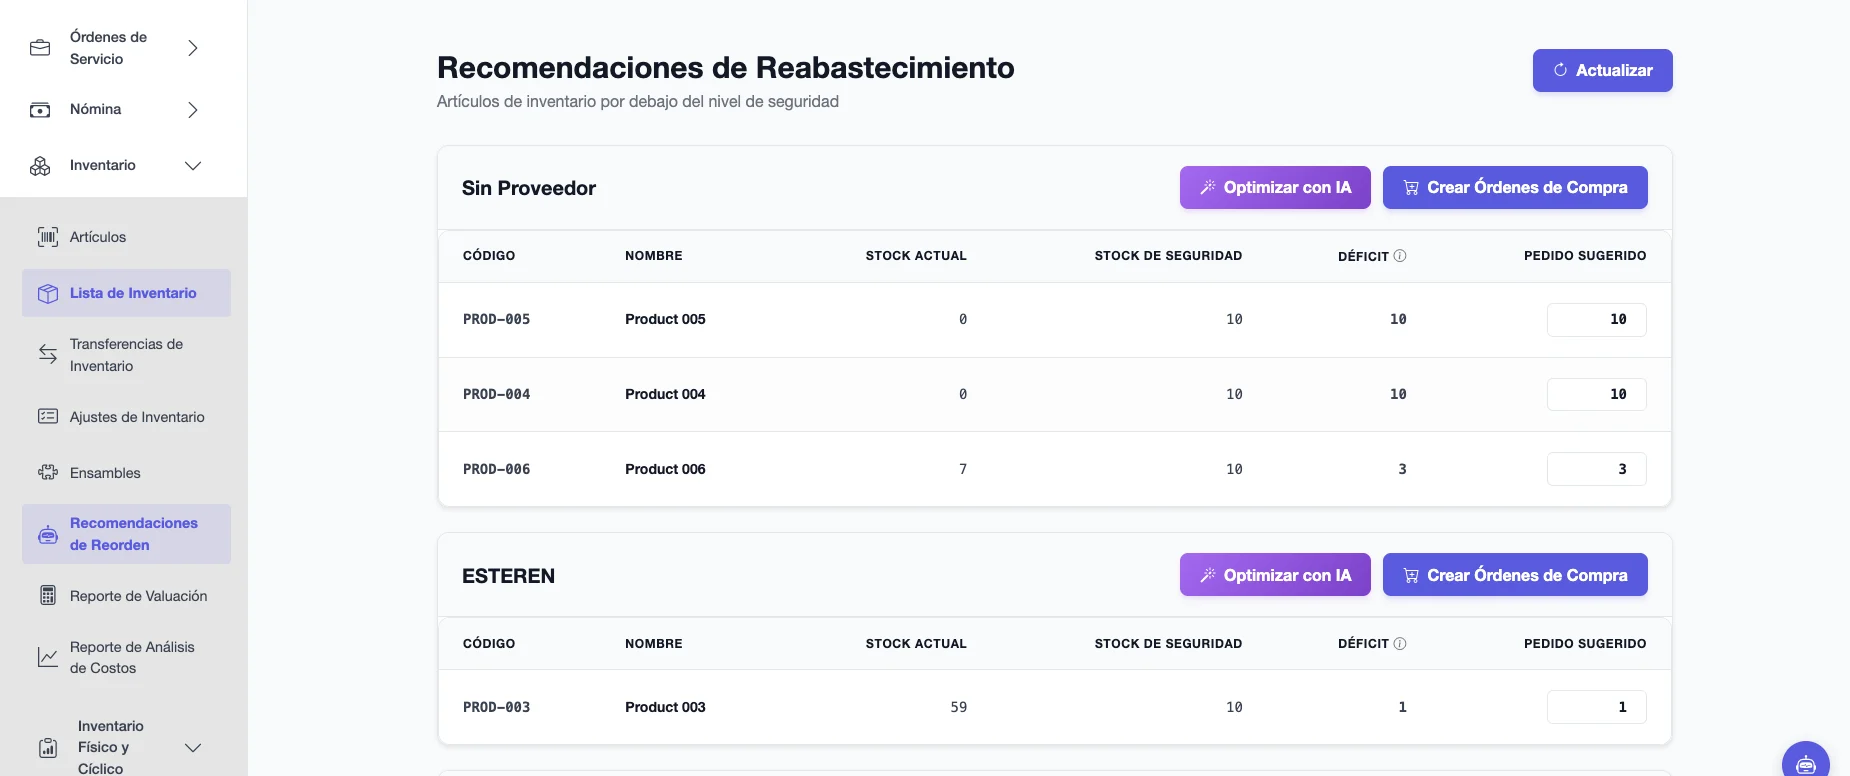Click the Artículos barcode icon
This screenshot has height=776, width=1850.
coord(48,237)
